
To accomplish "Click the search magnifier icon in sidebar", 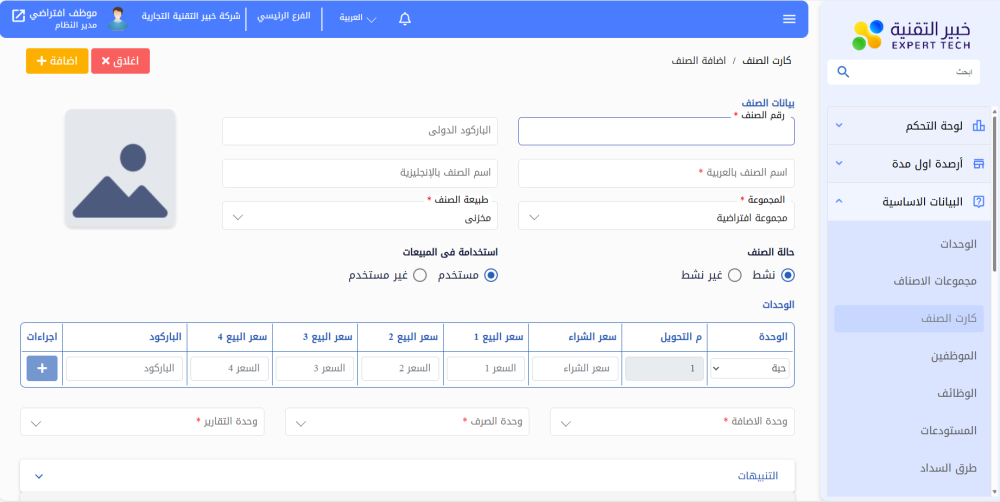I will click(843, 72).
